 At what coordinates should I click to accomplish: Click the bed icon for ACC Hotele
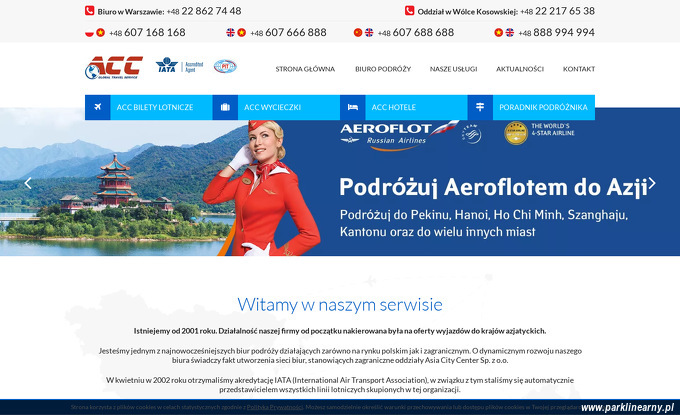353,107
